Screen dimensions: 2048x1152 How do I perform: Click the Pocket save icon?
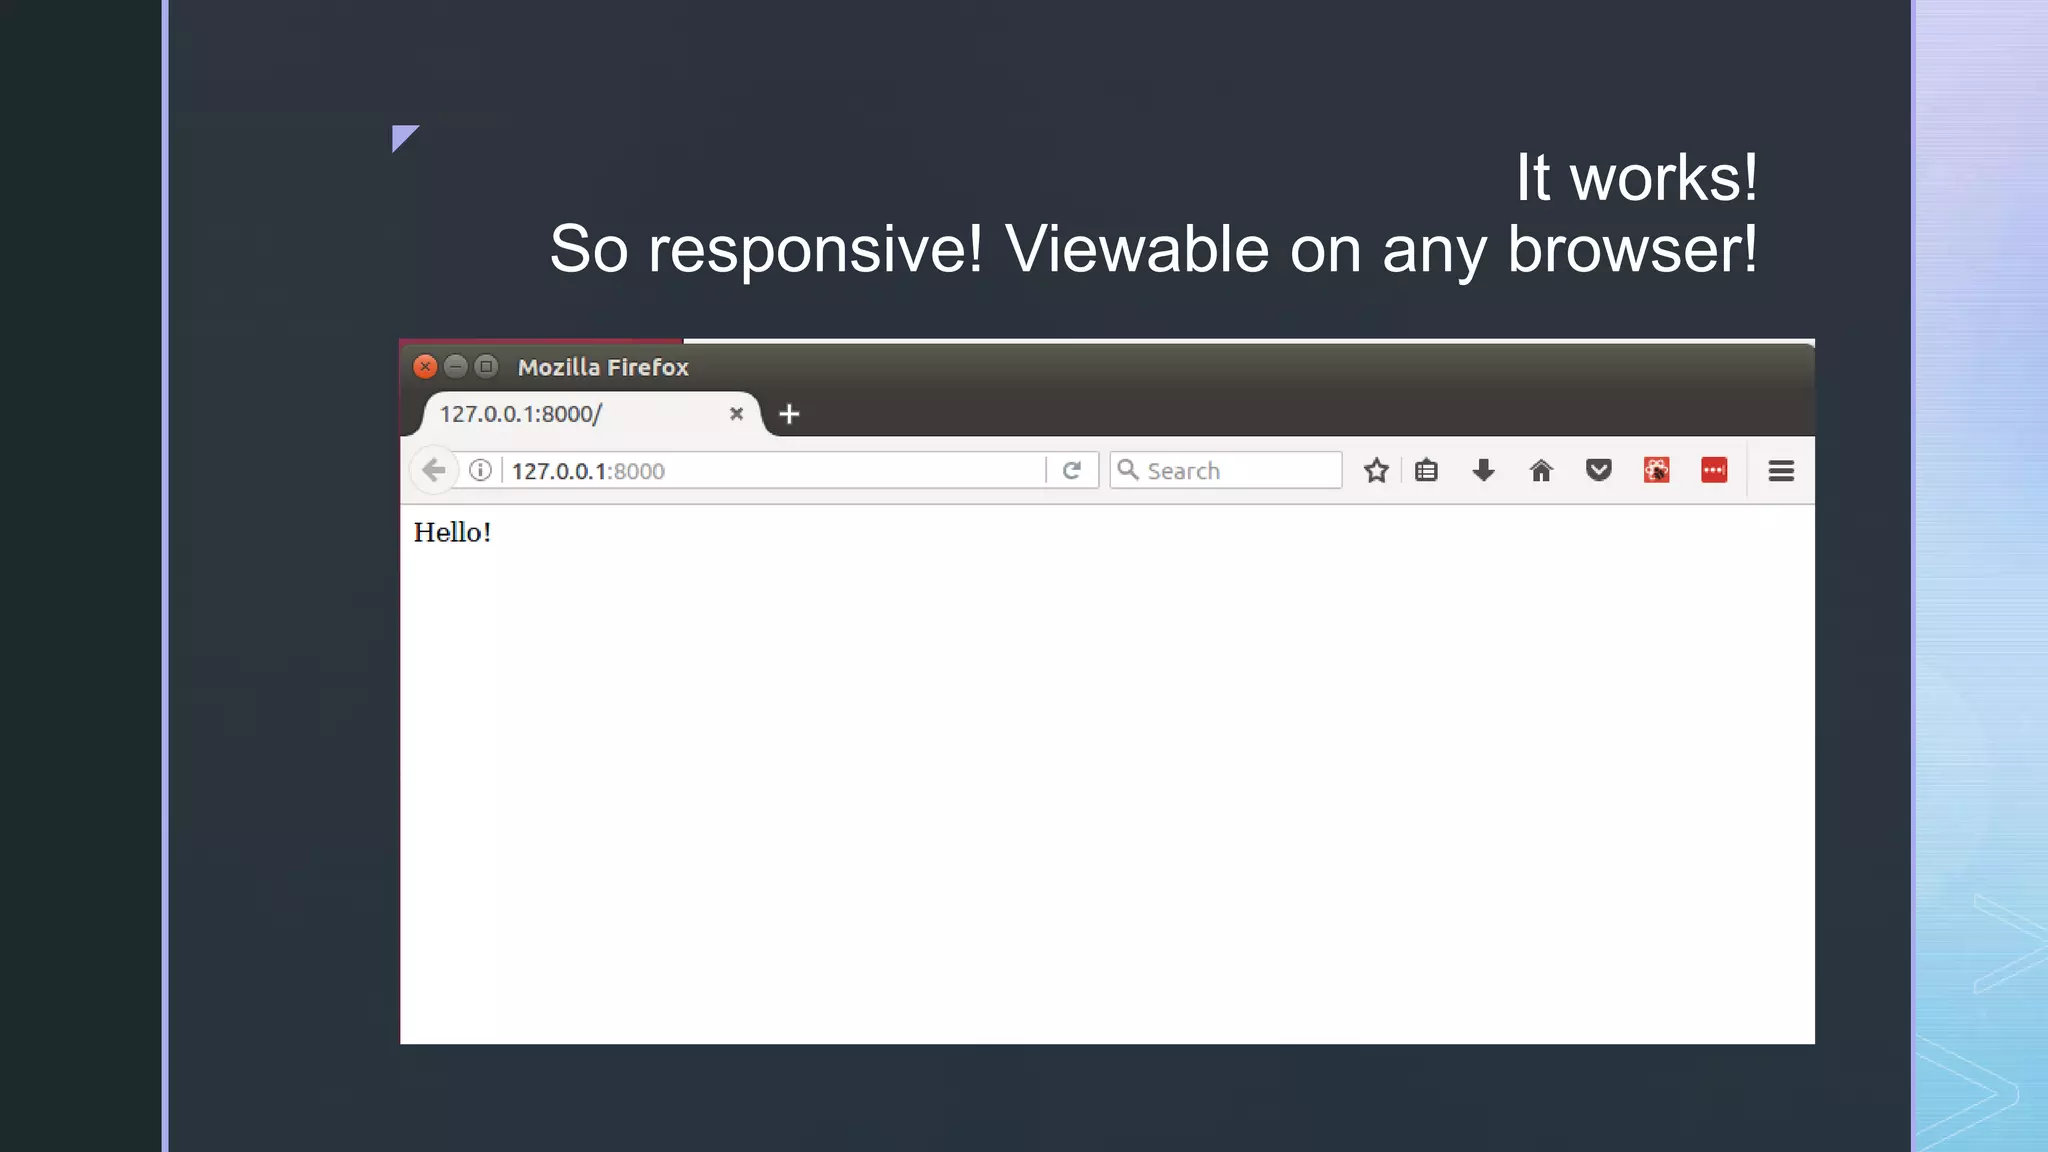[x=1599, y=470]
